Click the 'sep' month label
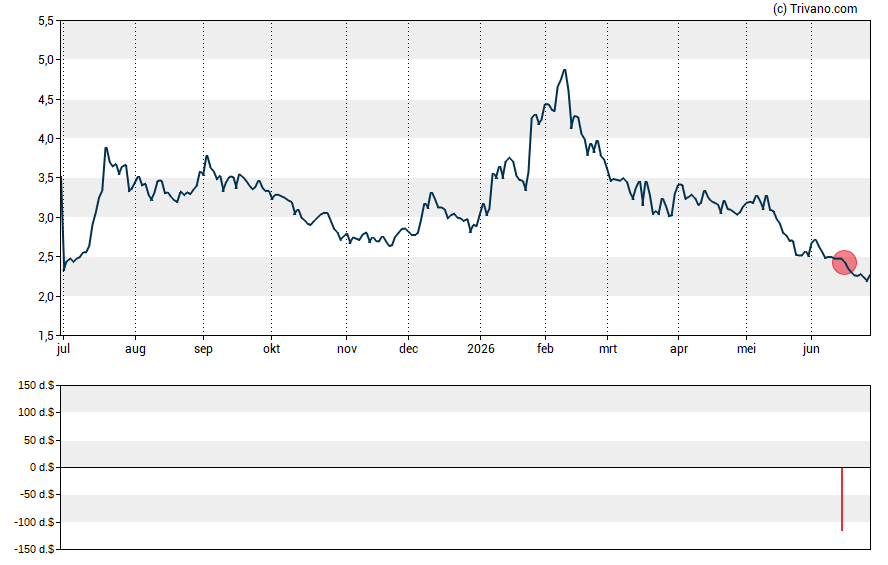Image resolution: width=888 pixels, height=565 pixels. tap(203, 349)
